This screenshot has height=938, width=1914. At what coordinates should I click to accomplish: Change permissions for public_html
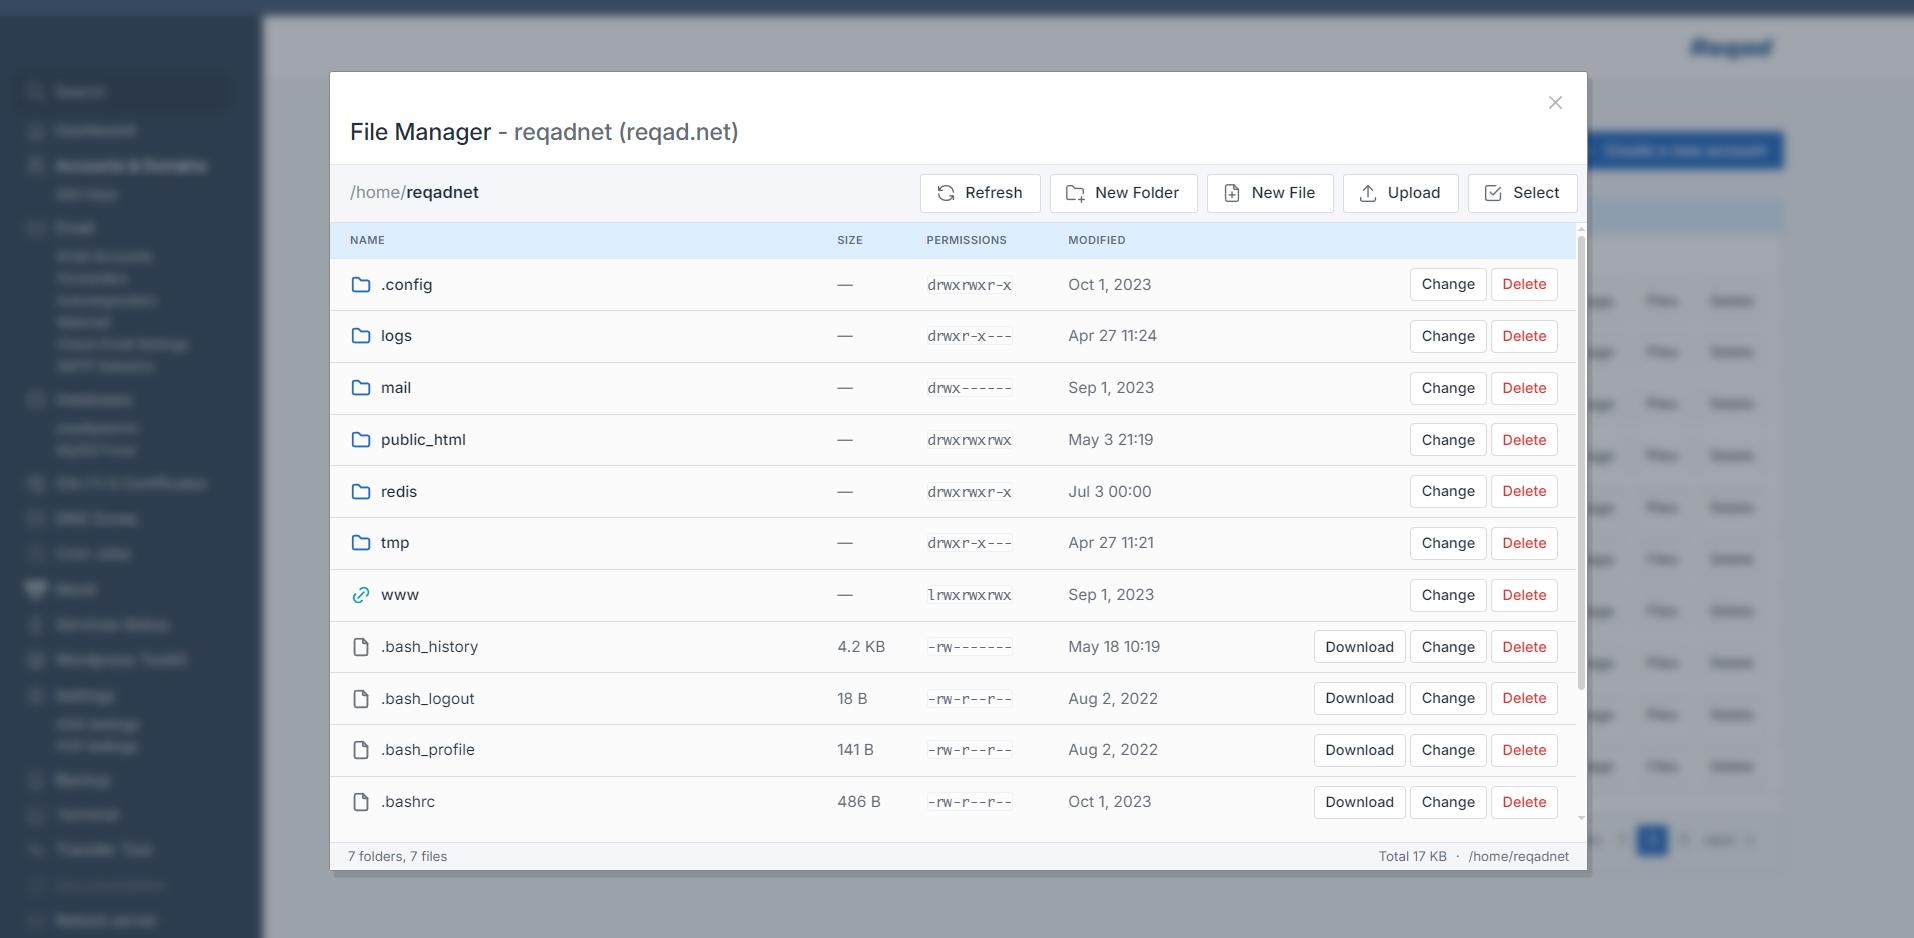(x=1448, y=440)
